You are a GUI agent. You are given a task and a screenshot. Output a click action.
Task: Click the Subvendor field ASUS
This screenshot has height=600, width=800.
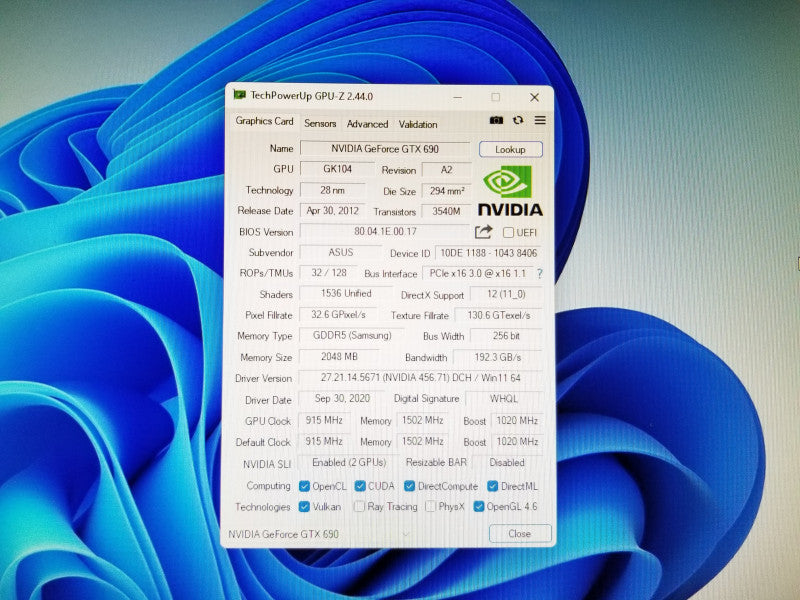pyautogui.click(x=340, y=252)
